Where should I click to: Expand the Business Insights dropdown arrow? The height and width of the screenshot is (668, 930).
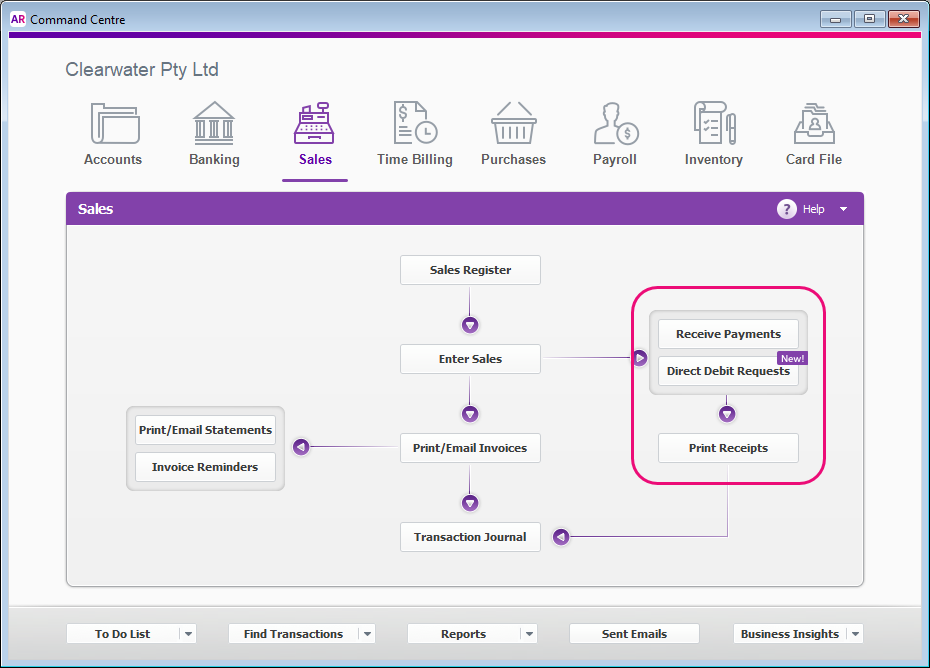856,633
